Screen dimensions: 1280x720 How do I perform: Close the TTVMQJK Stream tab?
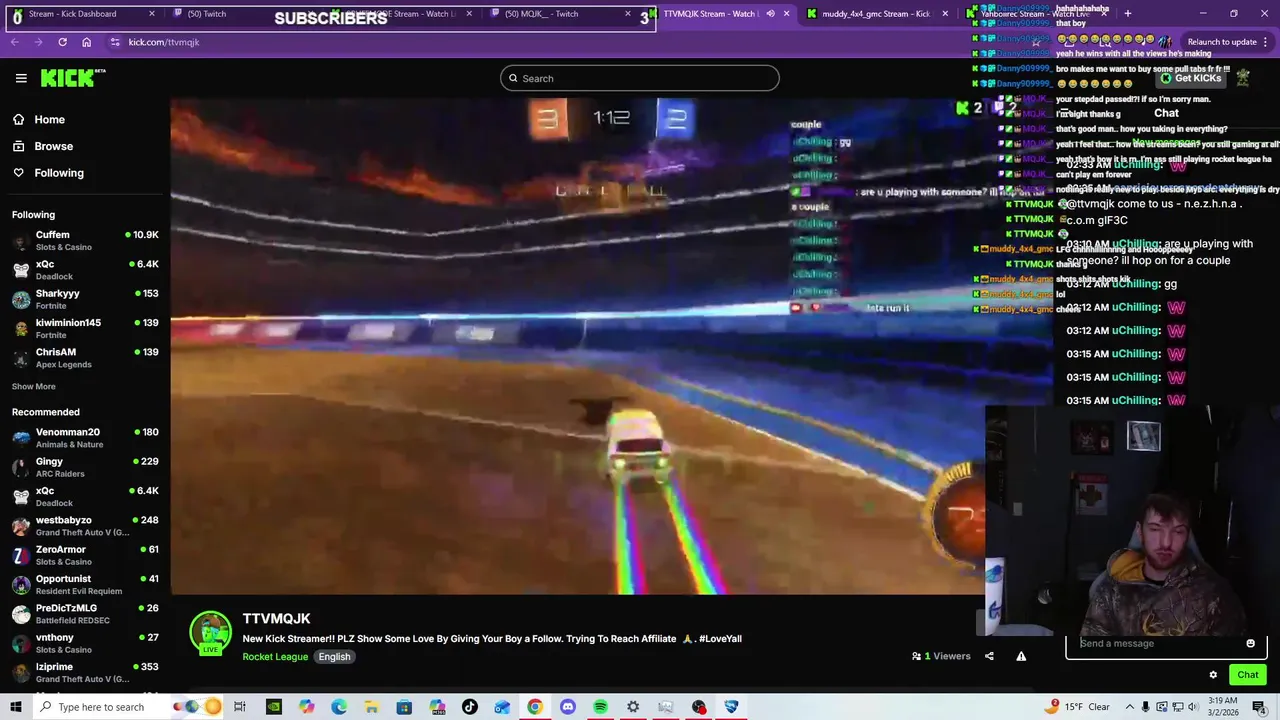click(x=786, y=14)
